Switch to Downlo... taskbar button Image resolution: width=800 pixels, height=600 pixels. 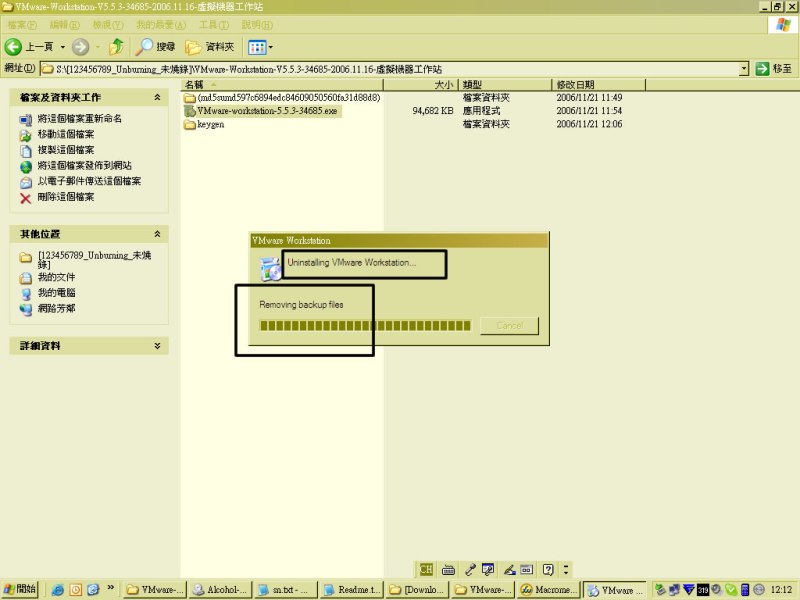pos(418,590)
